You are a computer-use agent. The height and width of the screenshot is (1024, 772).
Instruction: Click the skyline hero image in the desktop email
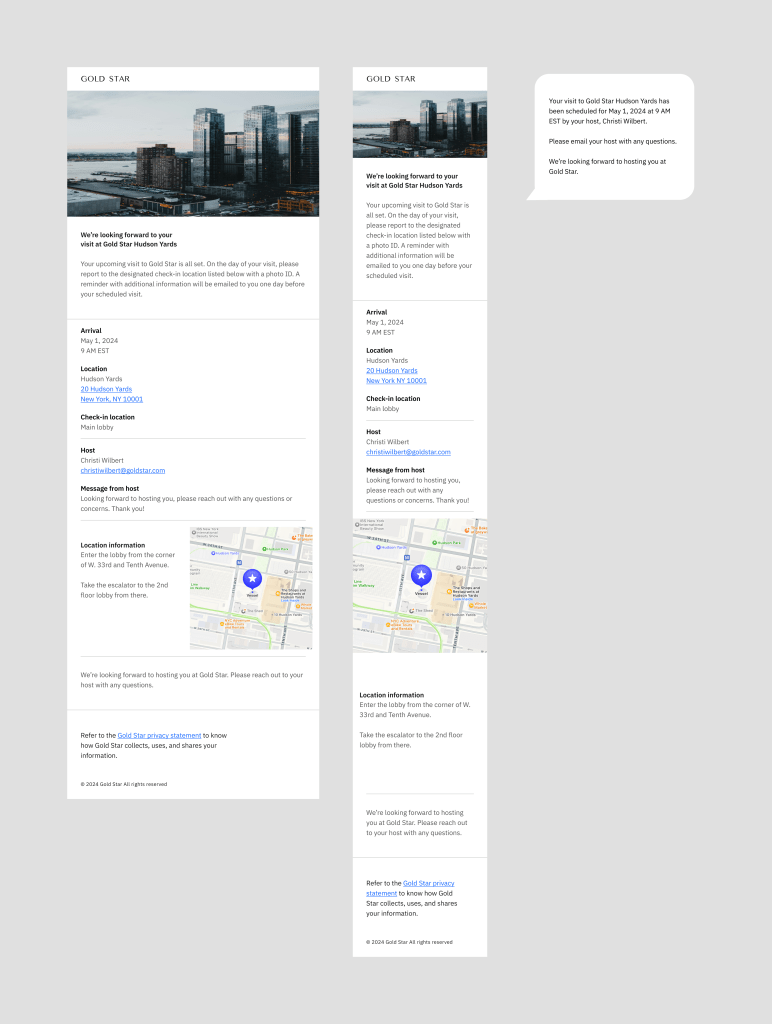[x=193, y=154]
